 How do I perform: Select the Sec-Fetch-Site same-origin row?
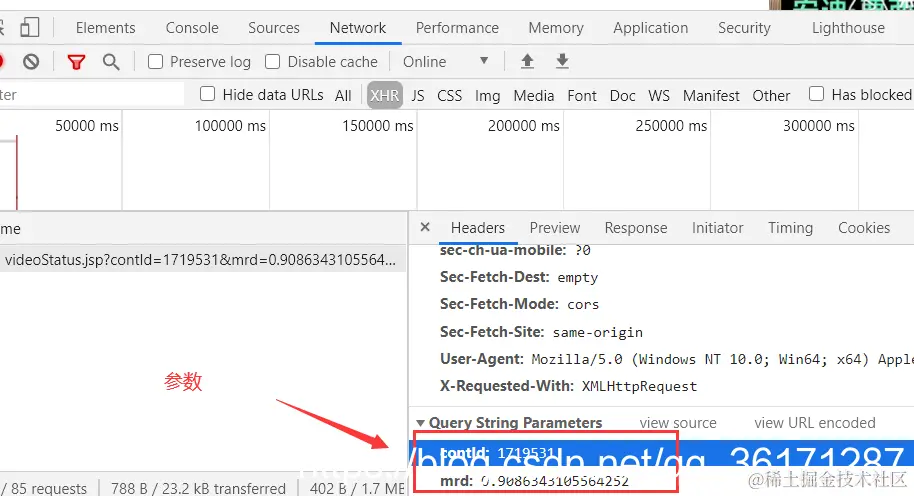coord(541,332)
